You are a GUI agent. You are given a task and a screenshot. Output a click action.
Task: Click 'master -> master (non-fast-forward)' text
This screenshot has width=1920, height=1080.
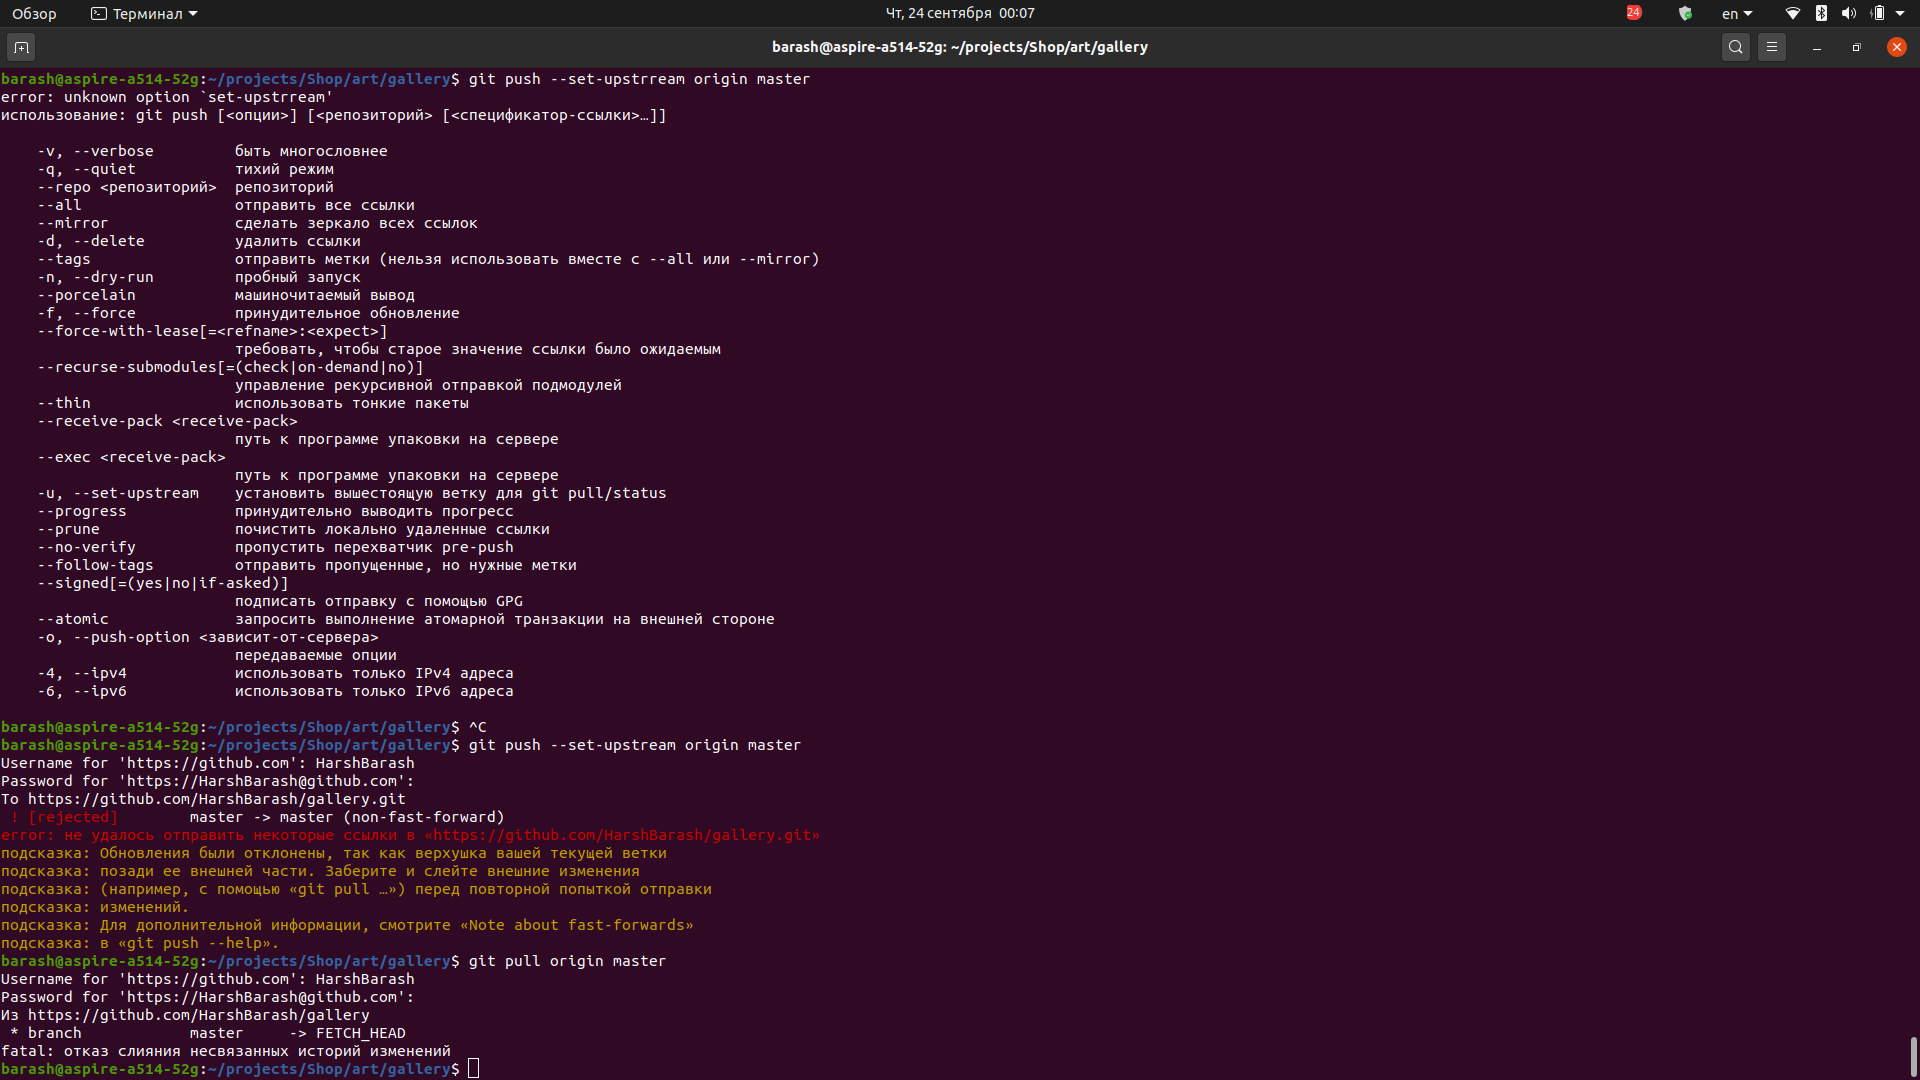tap(347, 817)
